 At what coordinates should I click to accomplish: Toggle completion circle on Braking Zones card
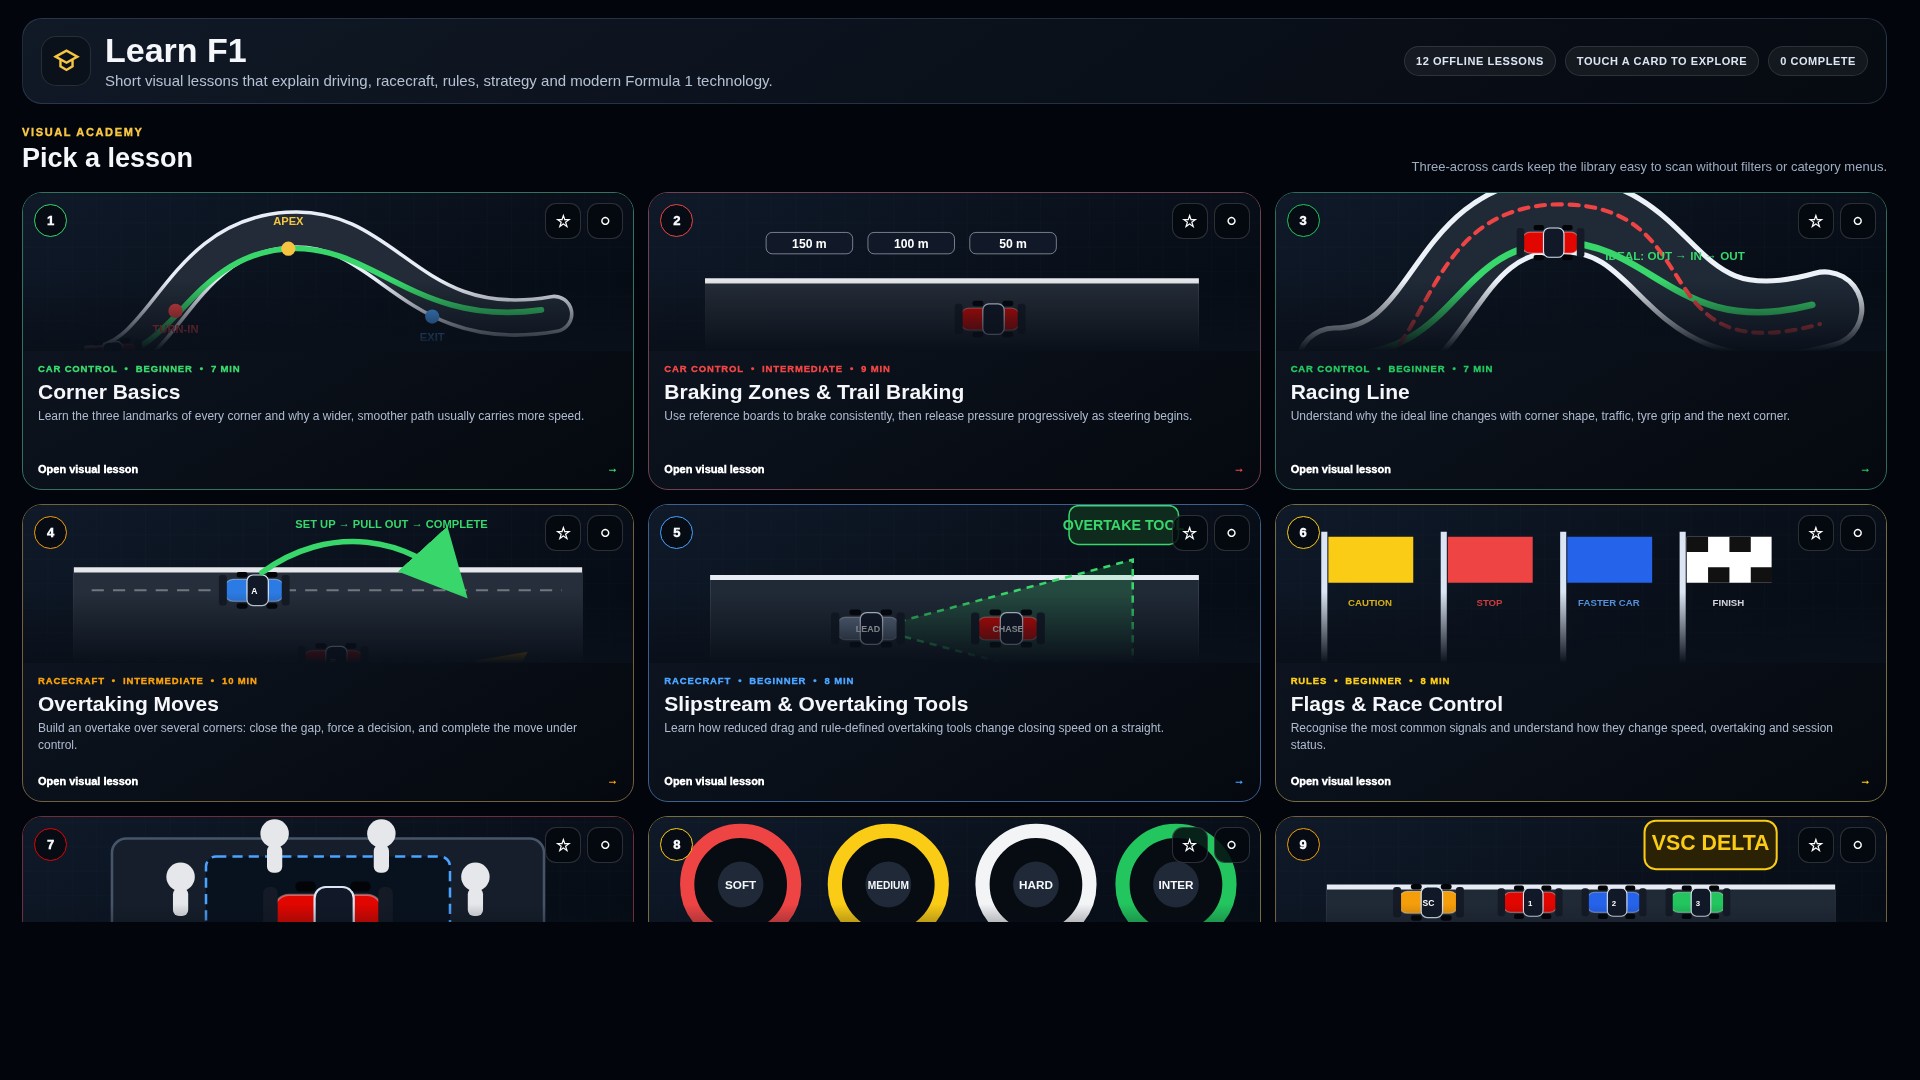[x=1231, y=221]
